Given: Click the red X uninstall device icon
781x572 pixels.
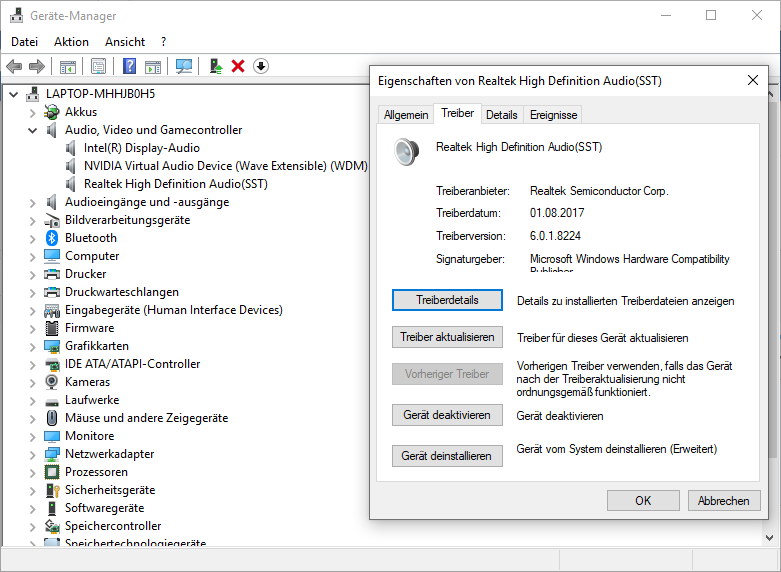Looking at the screenshot, I should (238, 66).
